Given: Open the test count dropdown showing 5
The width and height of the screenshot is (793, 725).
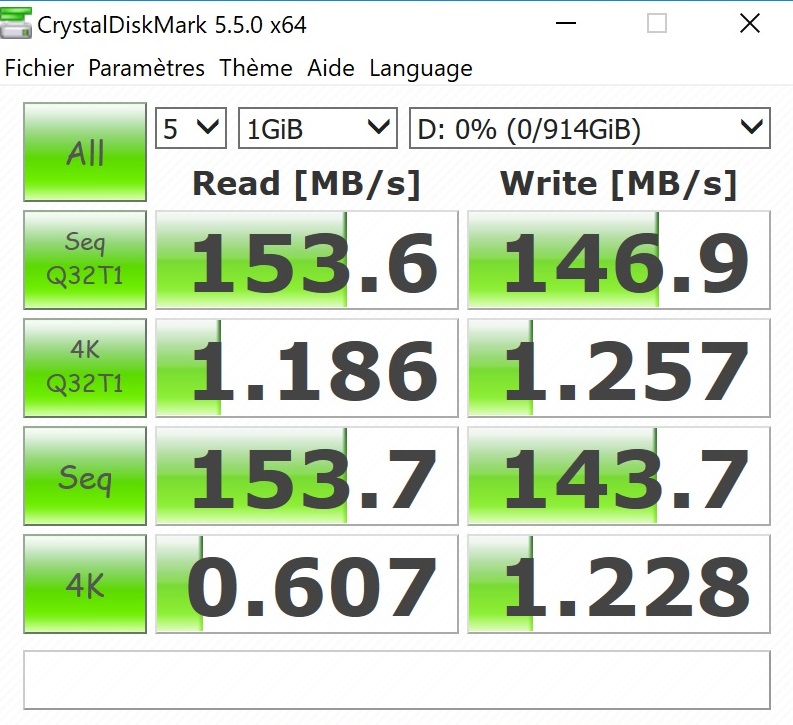Looking at the screenshot, I should pos(191,128).
